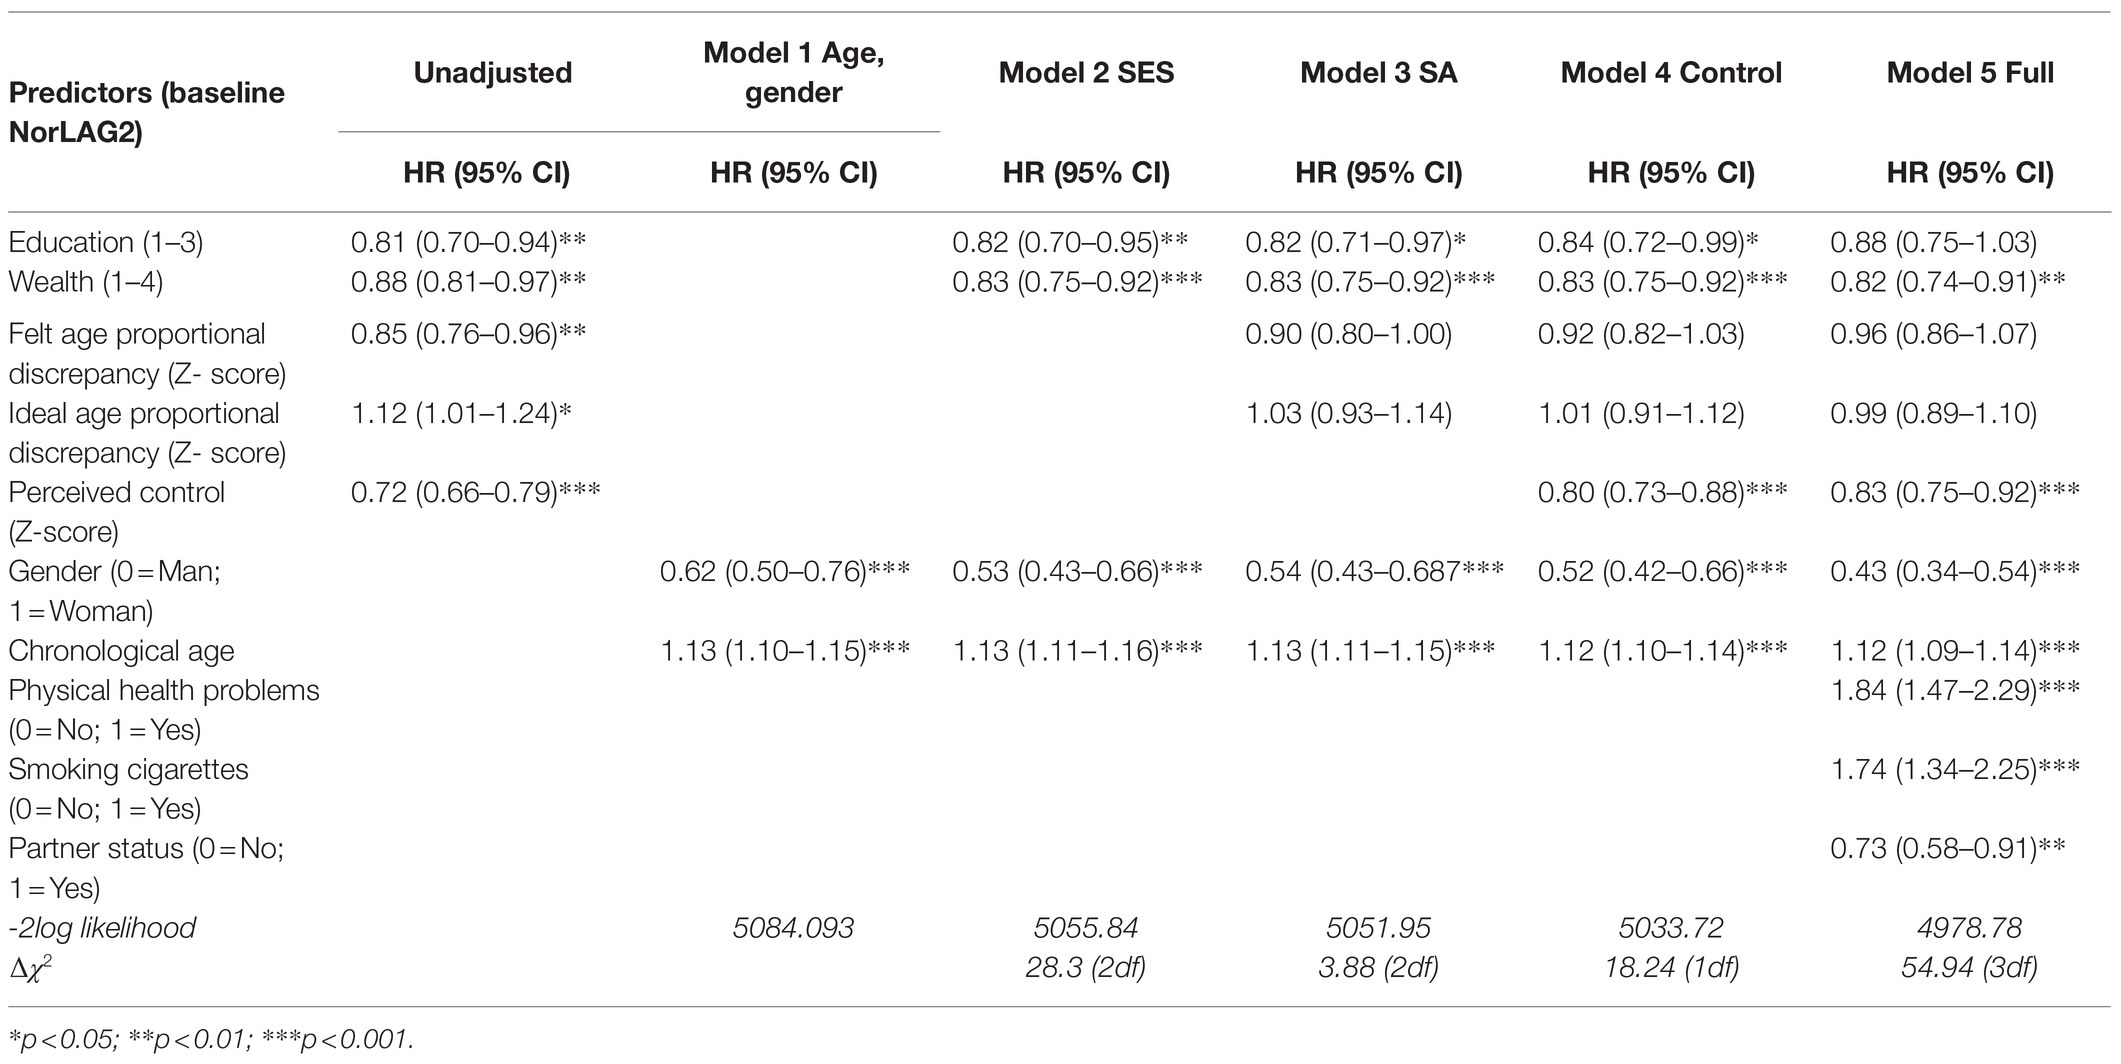The height and width of the screenshot is (1064, 2121).
Task: Click the 54.94 (3df) chi-square value
Action: (x=1970, y=967)
